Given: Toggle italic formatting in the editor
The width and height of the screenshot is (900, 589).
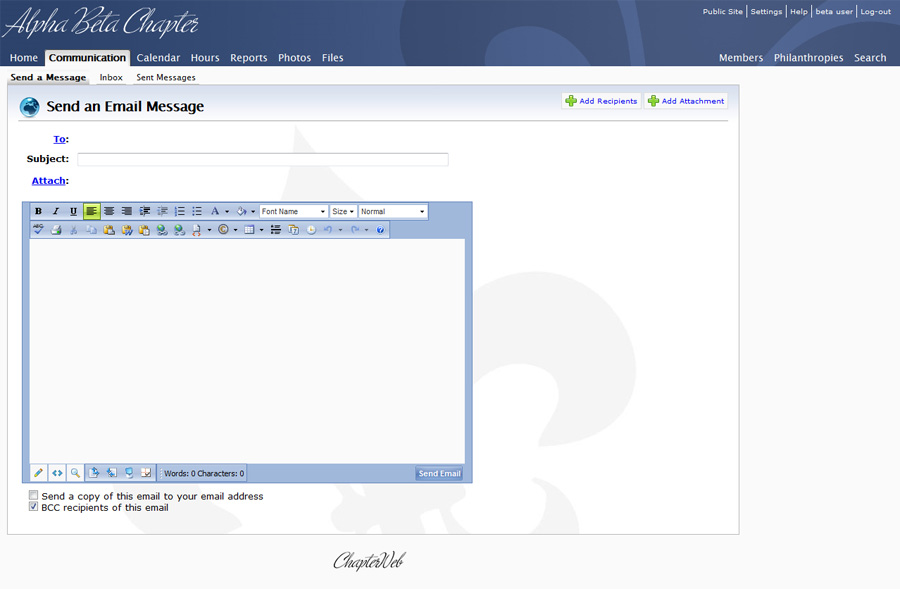Looking at the screenshot, I should [56, 211].
